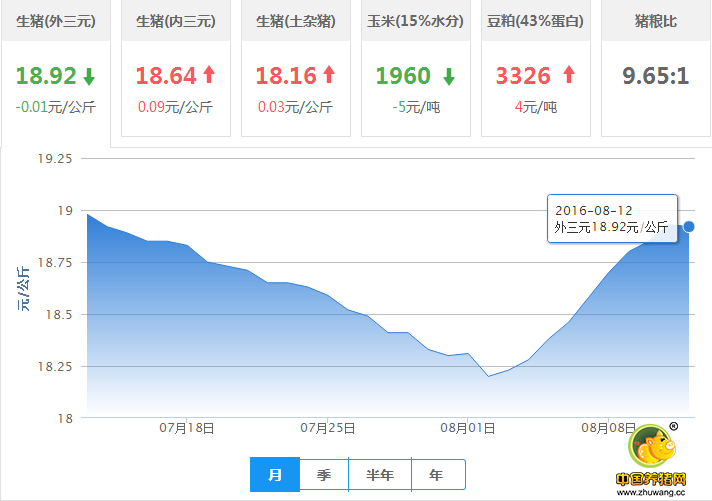Switch chart to 半年 half-year range
This screenshot has width=712, height=501.
[379, 475]
